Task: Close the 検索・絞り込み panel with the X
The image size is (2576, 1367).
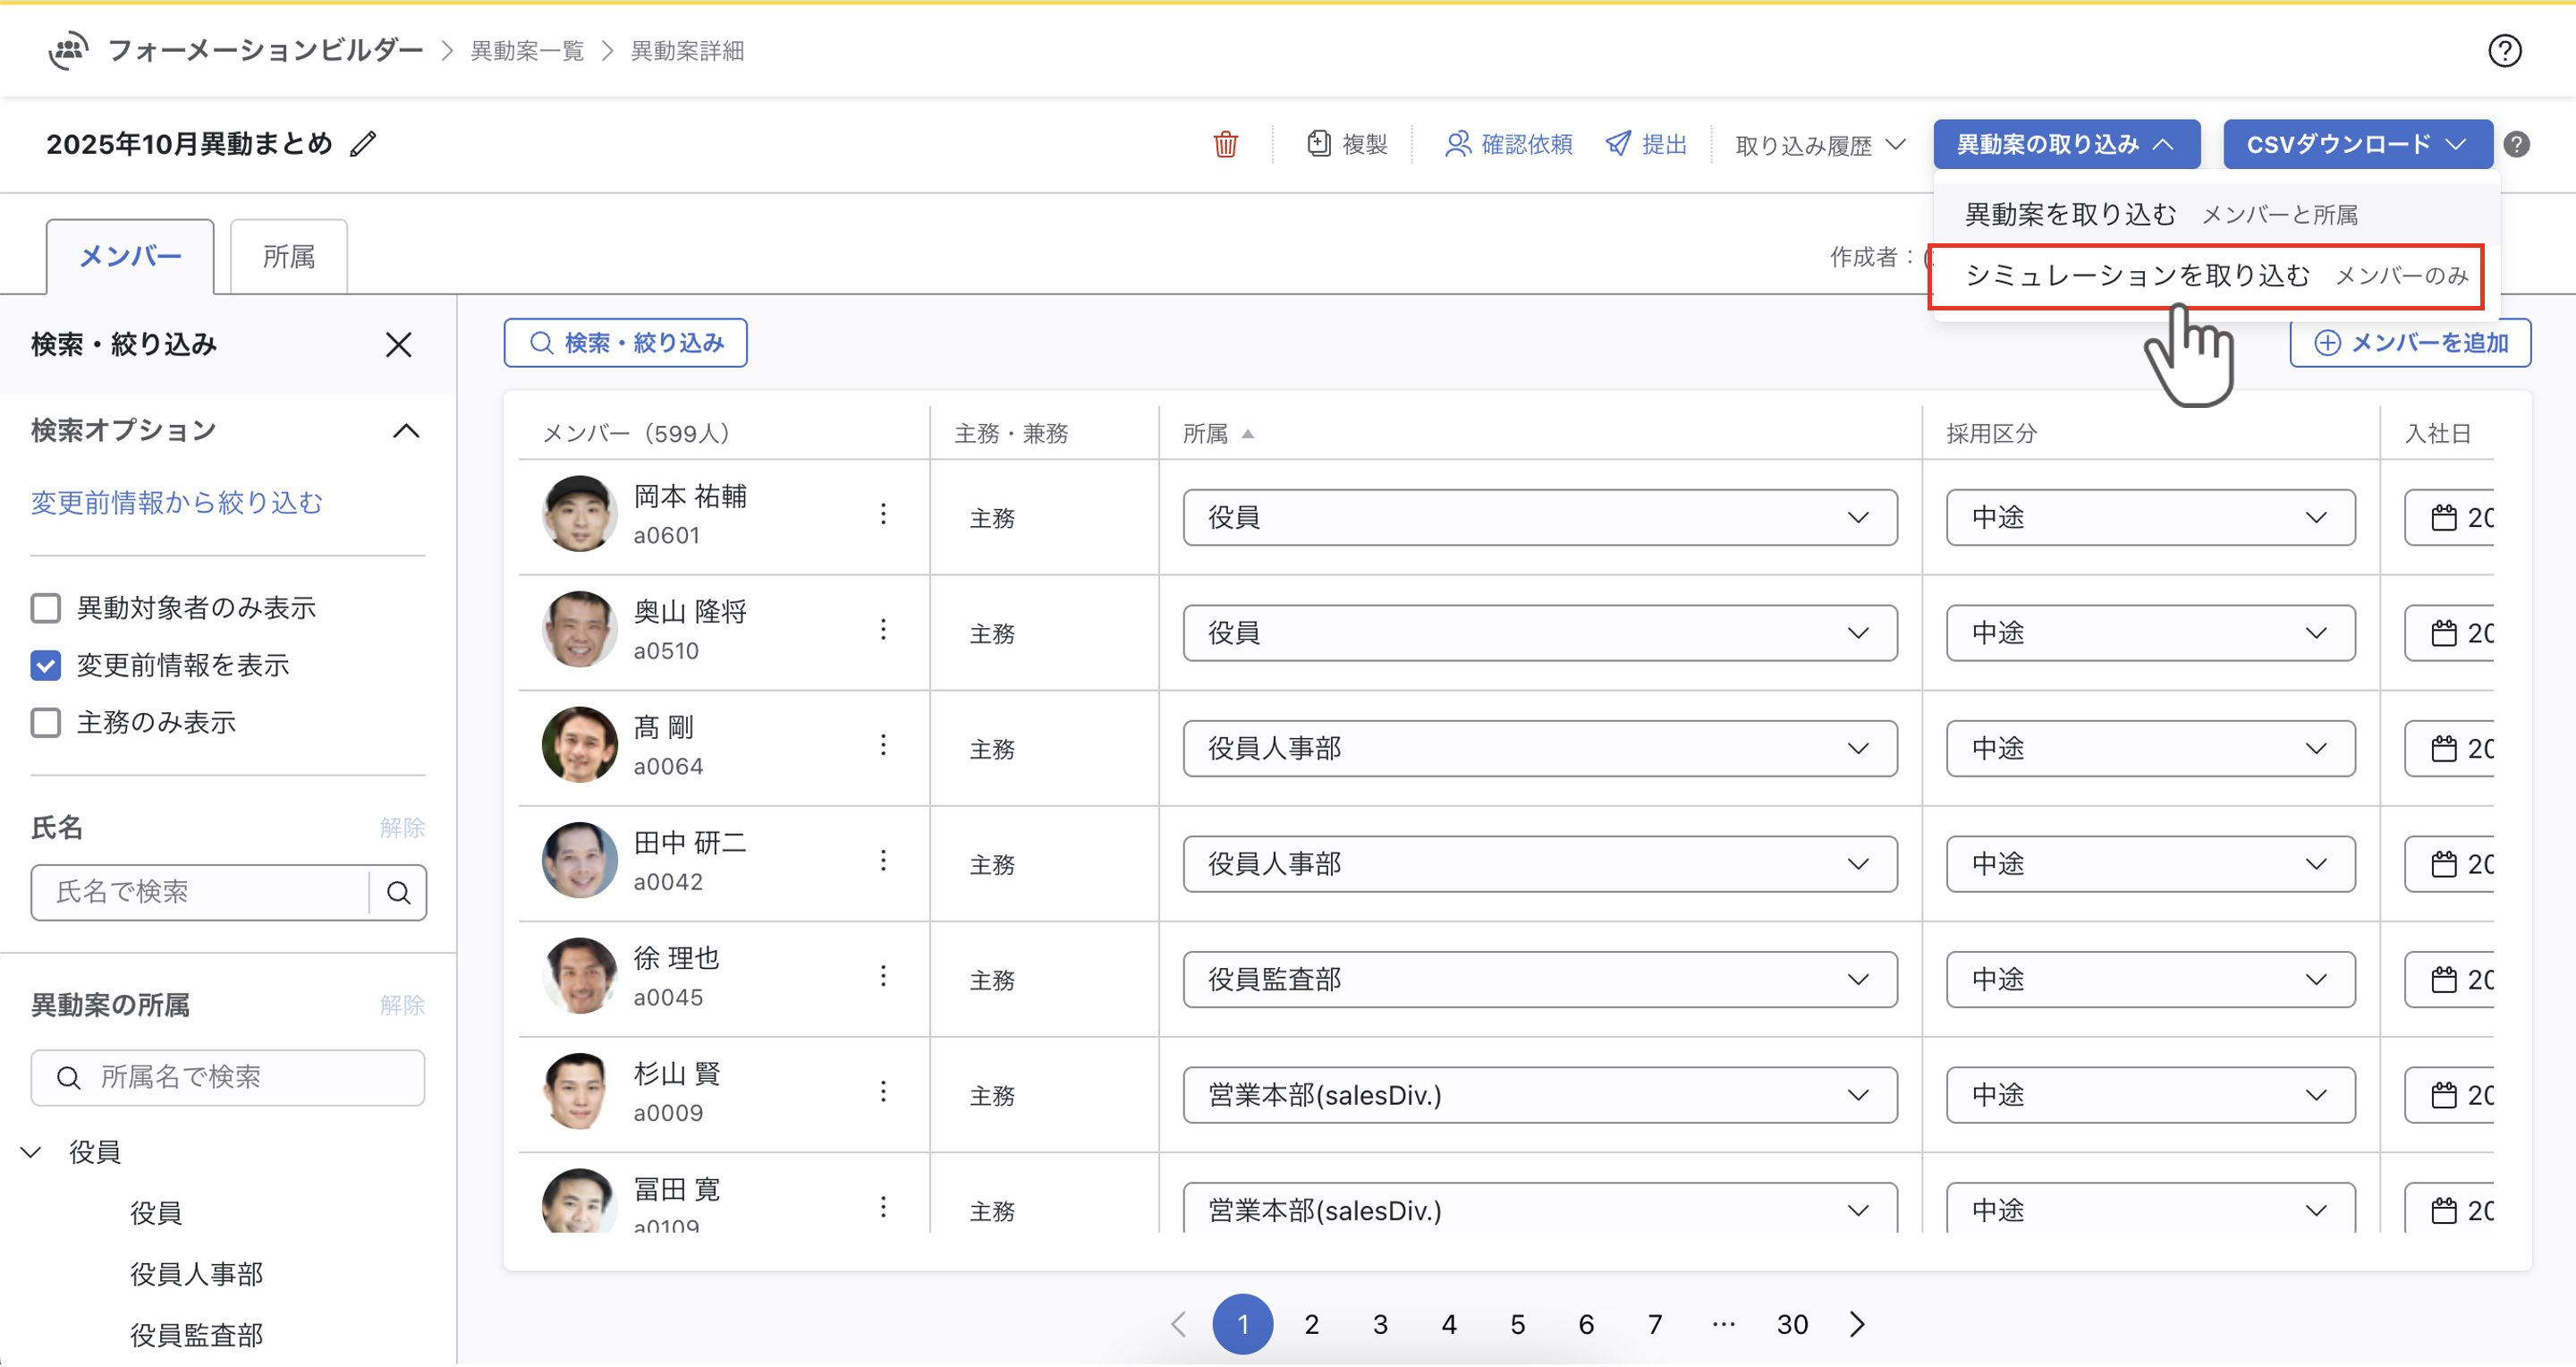Action: point(398,345)
